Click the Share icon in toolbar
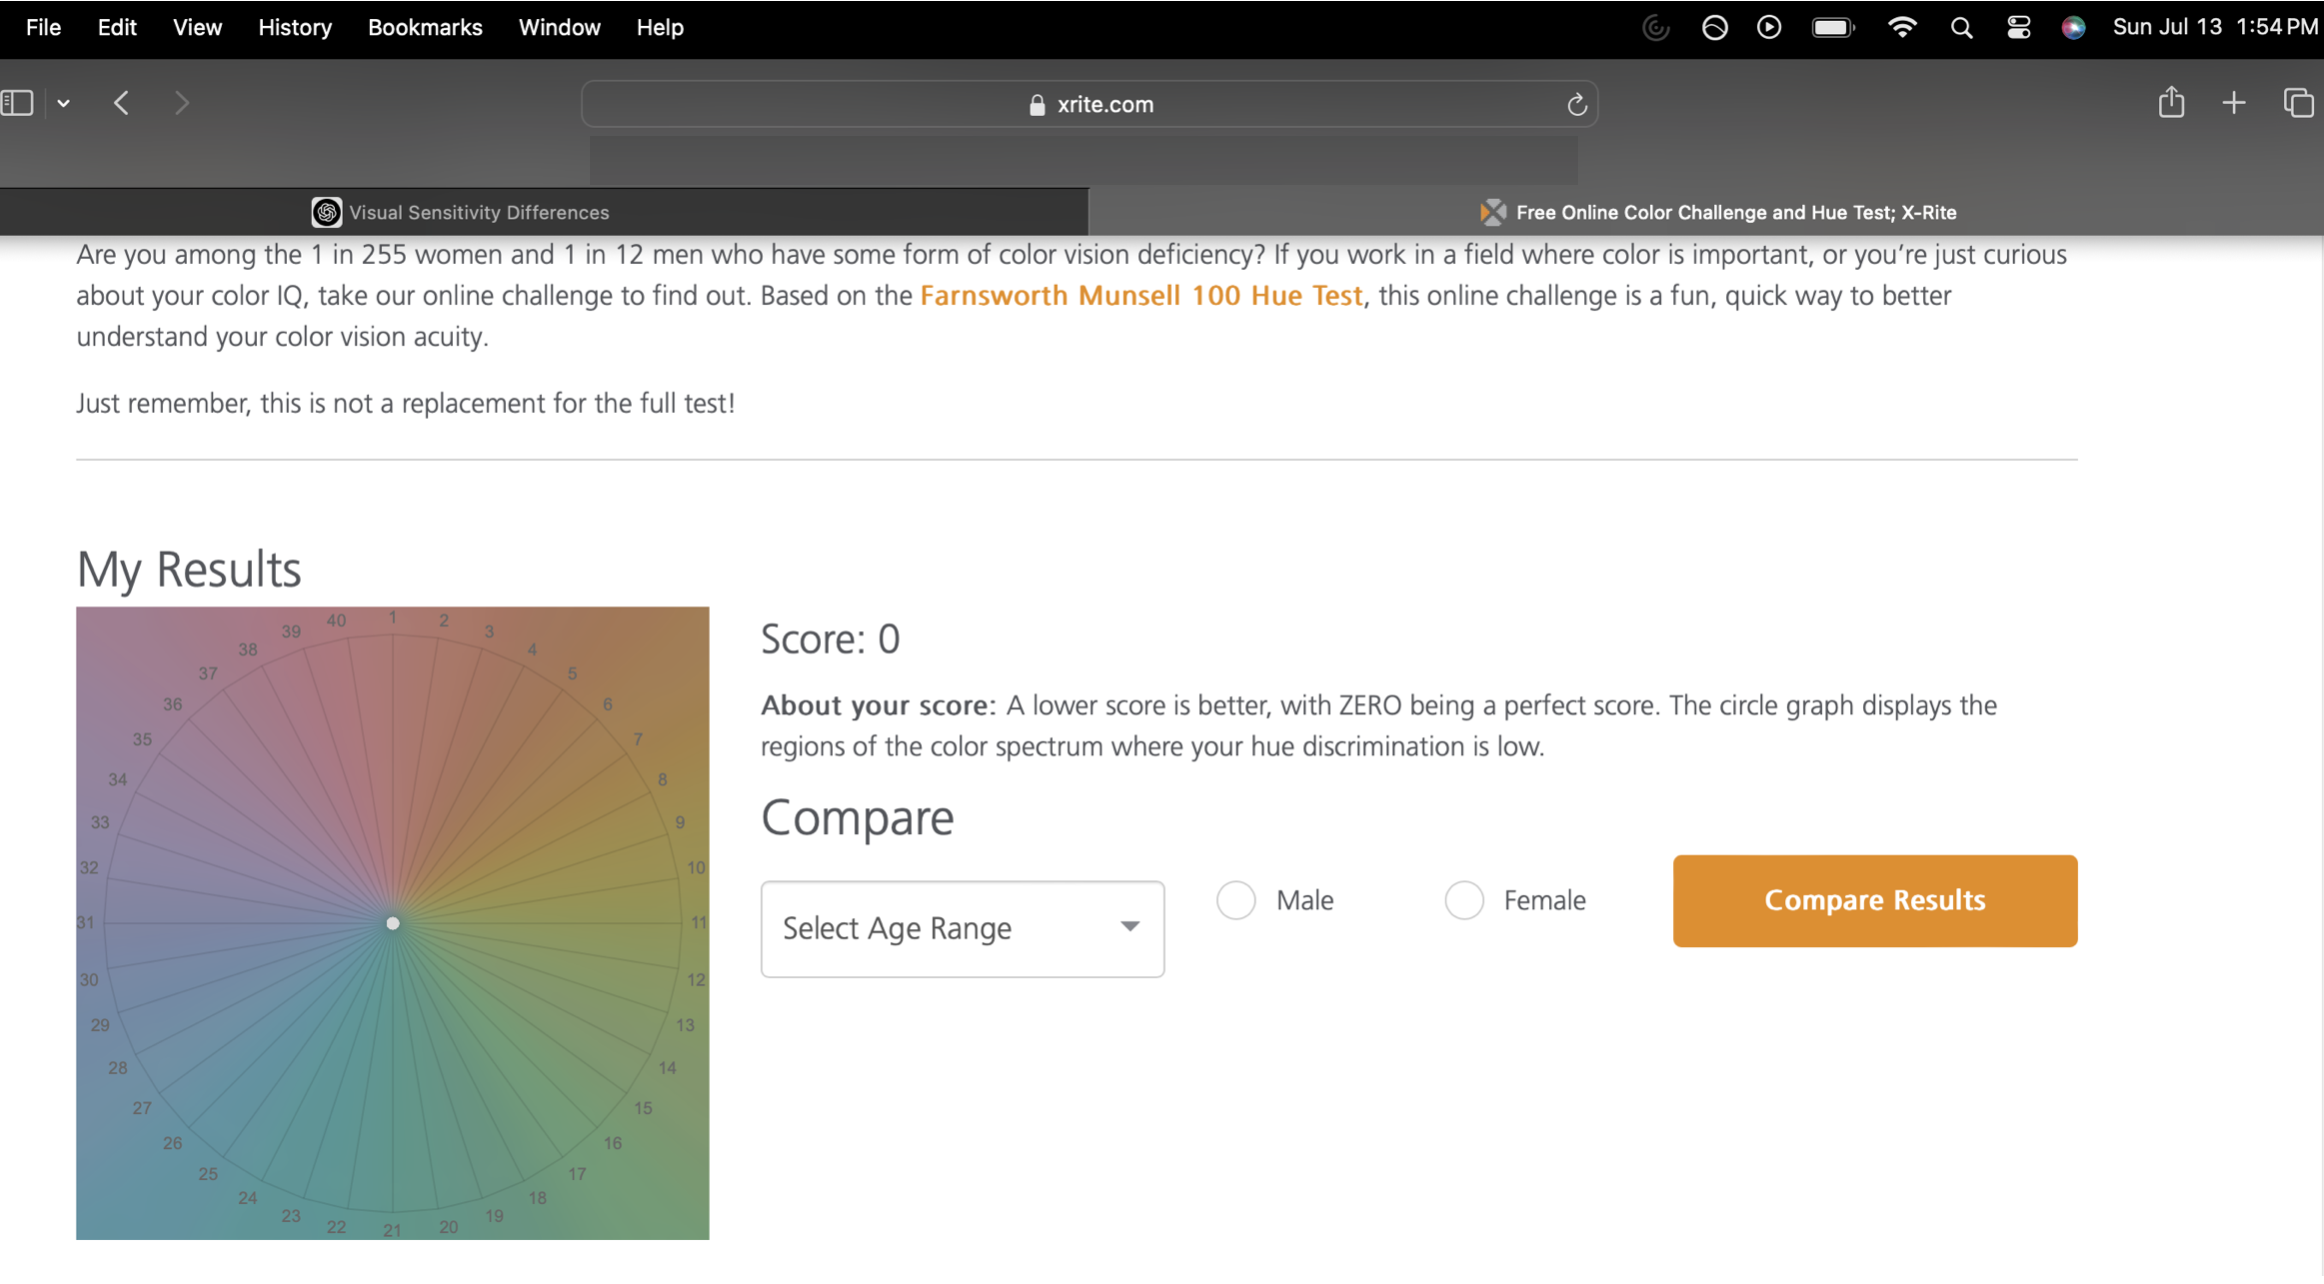The width and height of the screenshot is (2324, 1284). point(2170,103)
